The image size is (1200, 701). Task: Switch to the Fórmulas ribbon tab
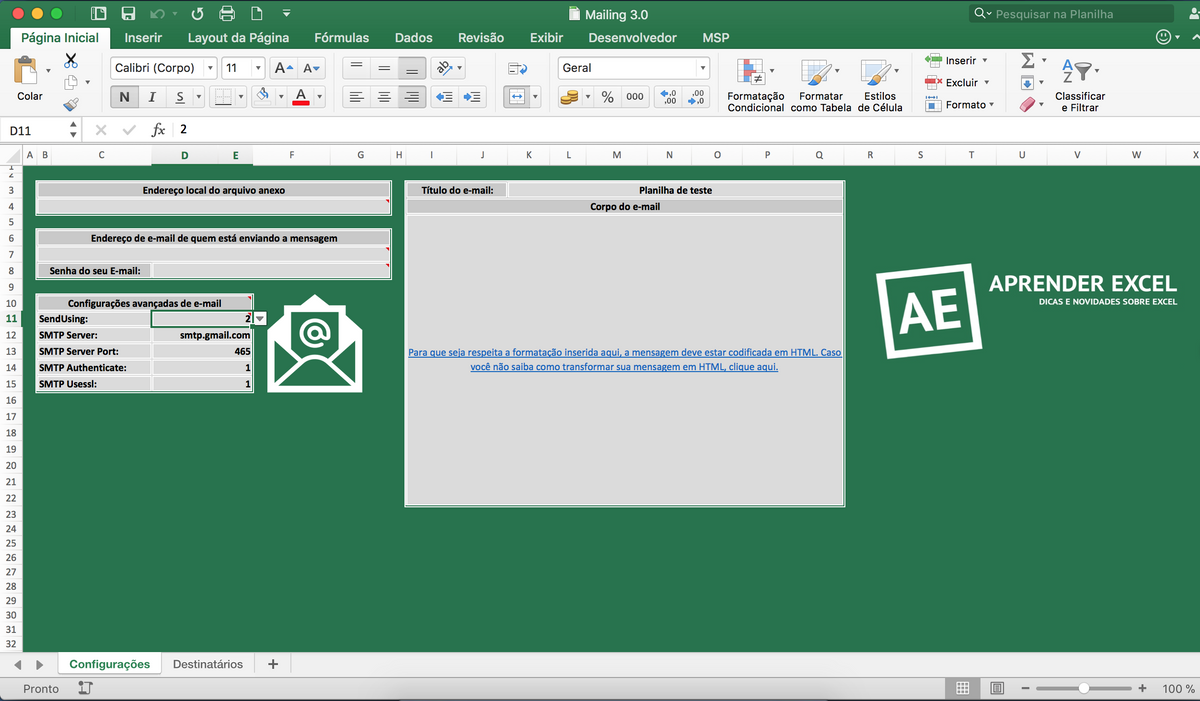tap(342, 38)
